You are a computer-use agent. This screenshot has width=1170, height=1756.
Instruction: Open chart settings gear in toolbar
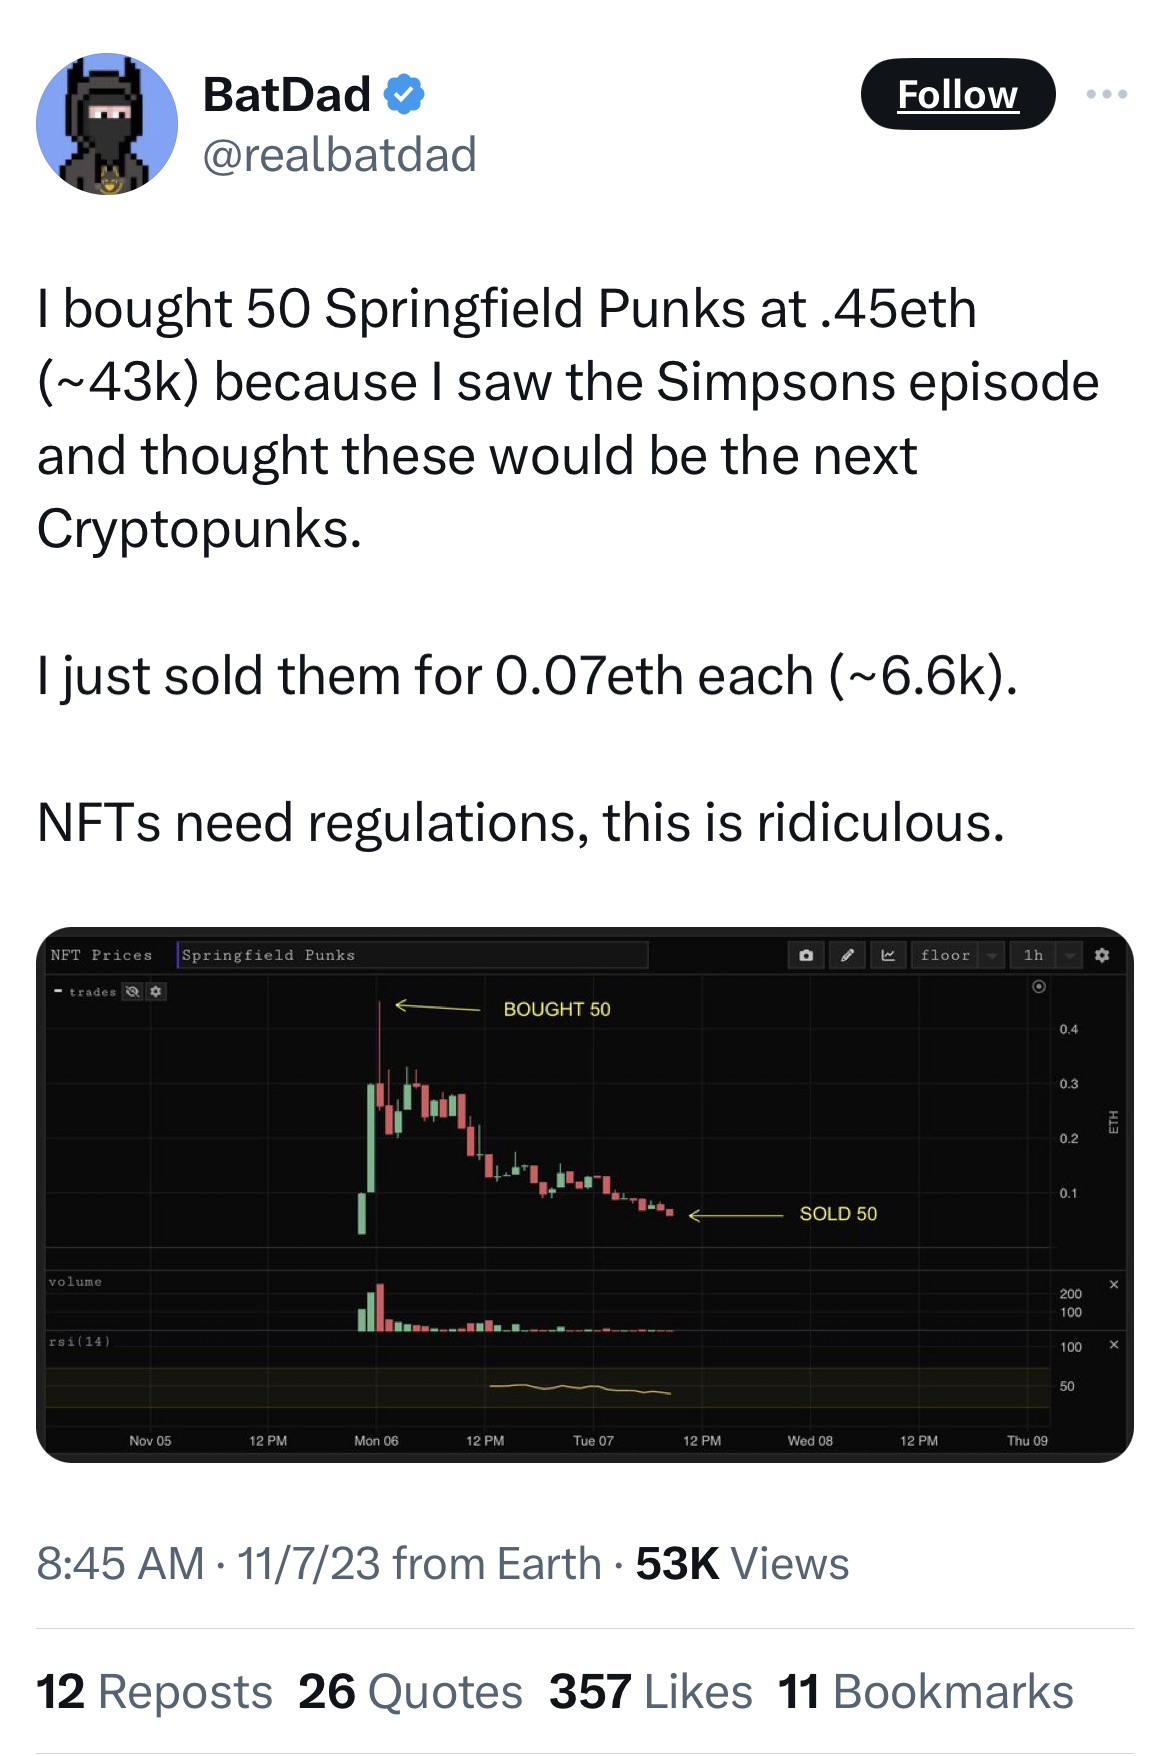click(x=1102, y=955)
